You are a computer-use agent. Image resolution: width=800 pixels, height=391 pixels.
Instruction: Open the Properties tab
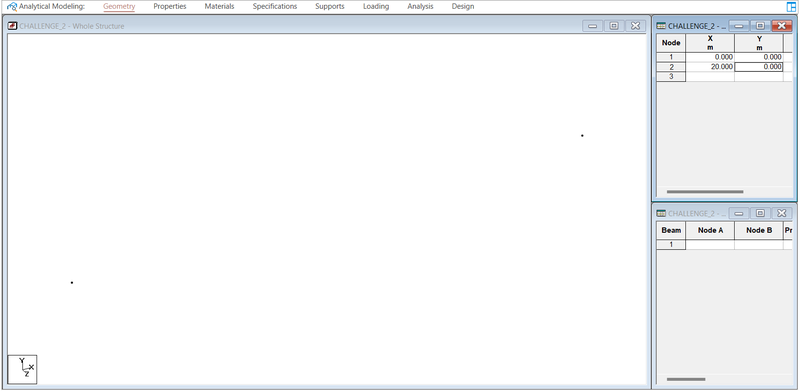[x=170, y=7]
